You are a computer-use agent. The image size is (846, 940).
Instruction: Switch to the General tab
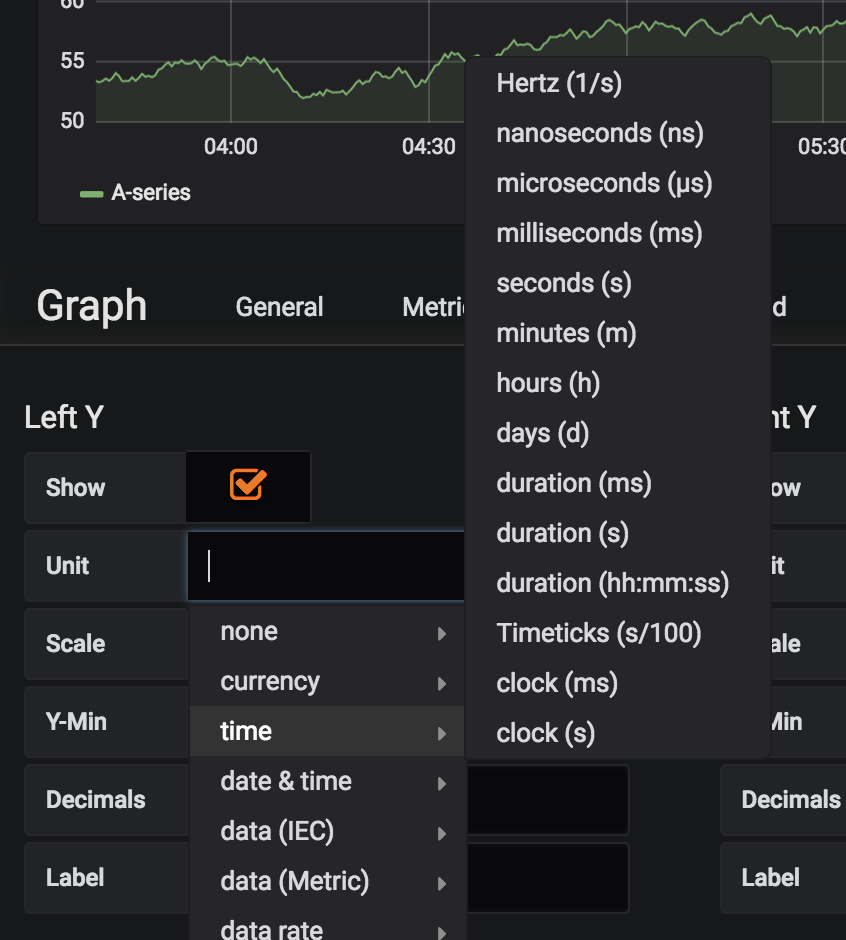click(279, 307)
